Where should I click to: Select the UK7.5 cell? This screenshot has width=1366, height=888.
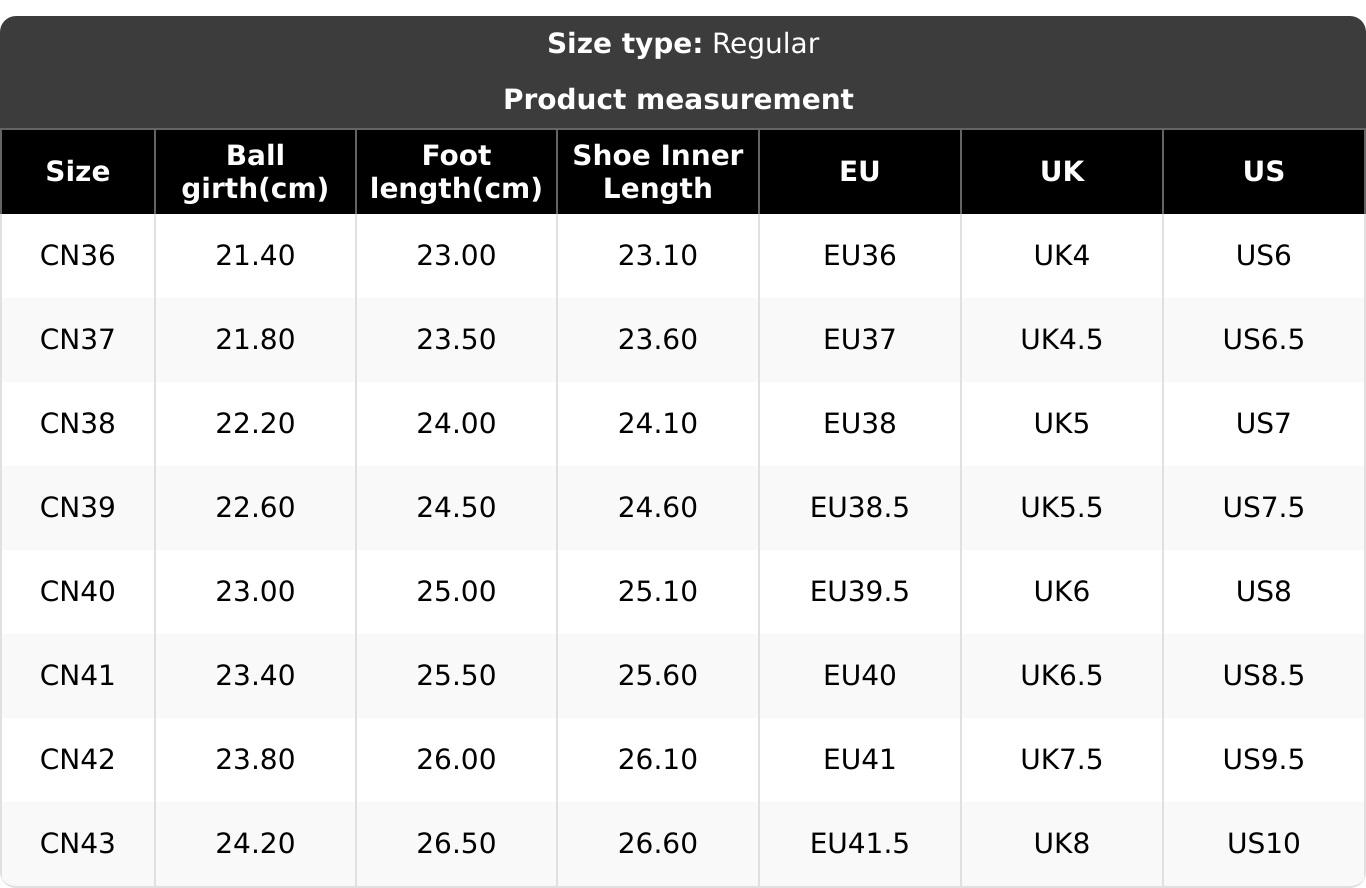[1061, 760]
